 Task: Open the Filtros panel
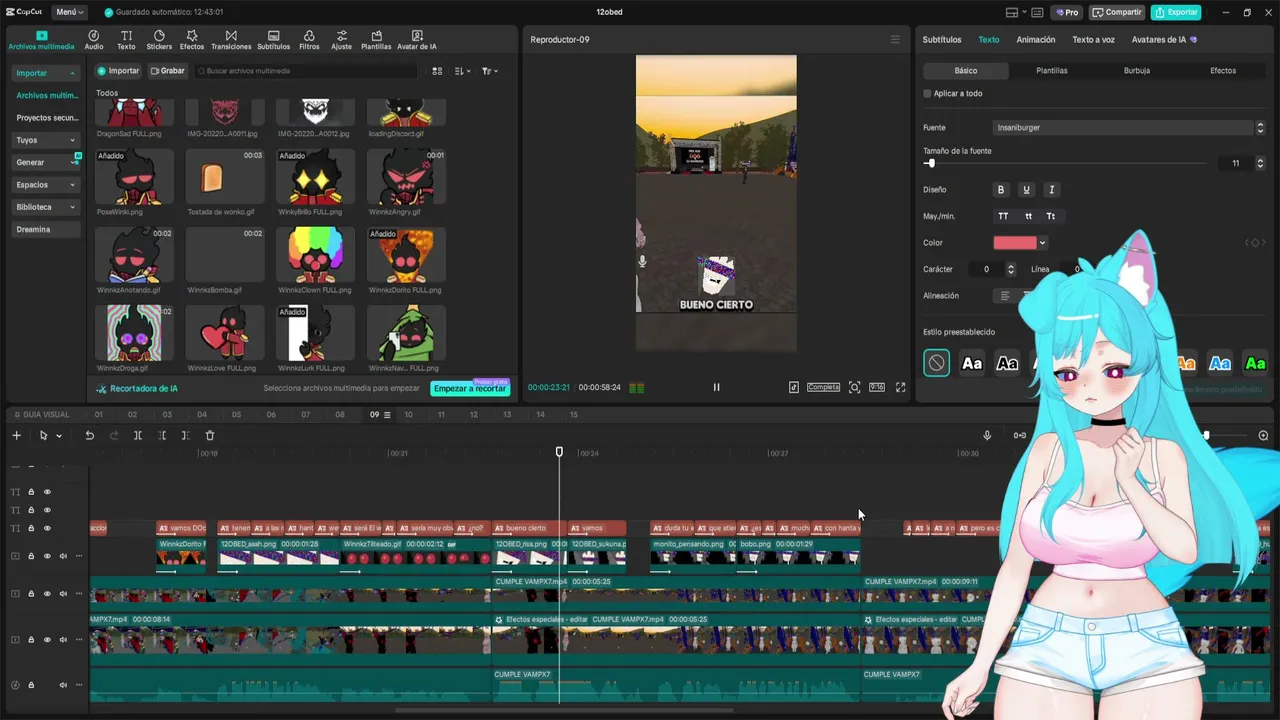click(309, 40)
